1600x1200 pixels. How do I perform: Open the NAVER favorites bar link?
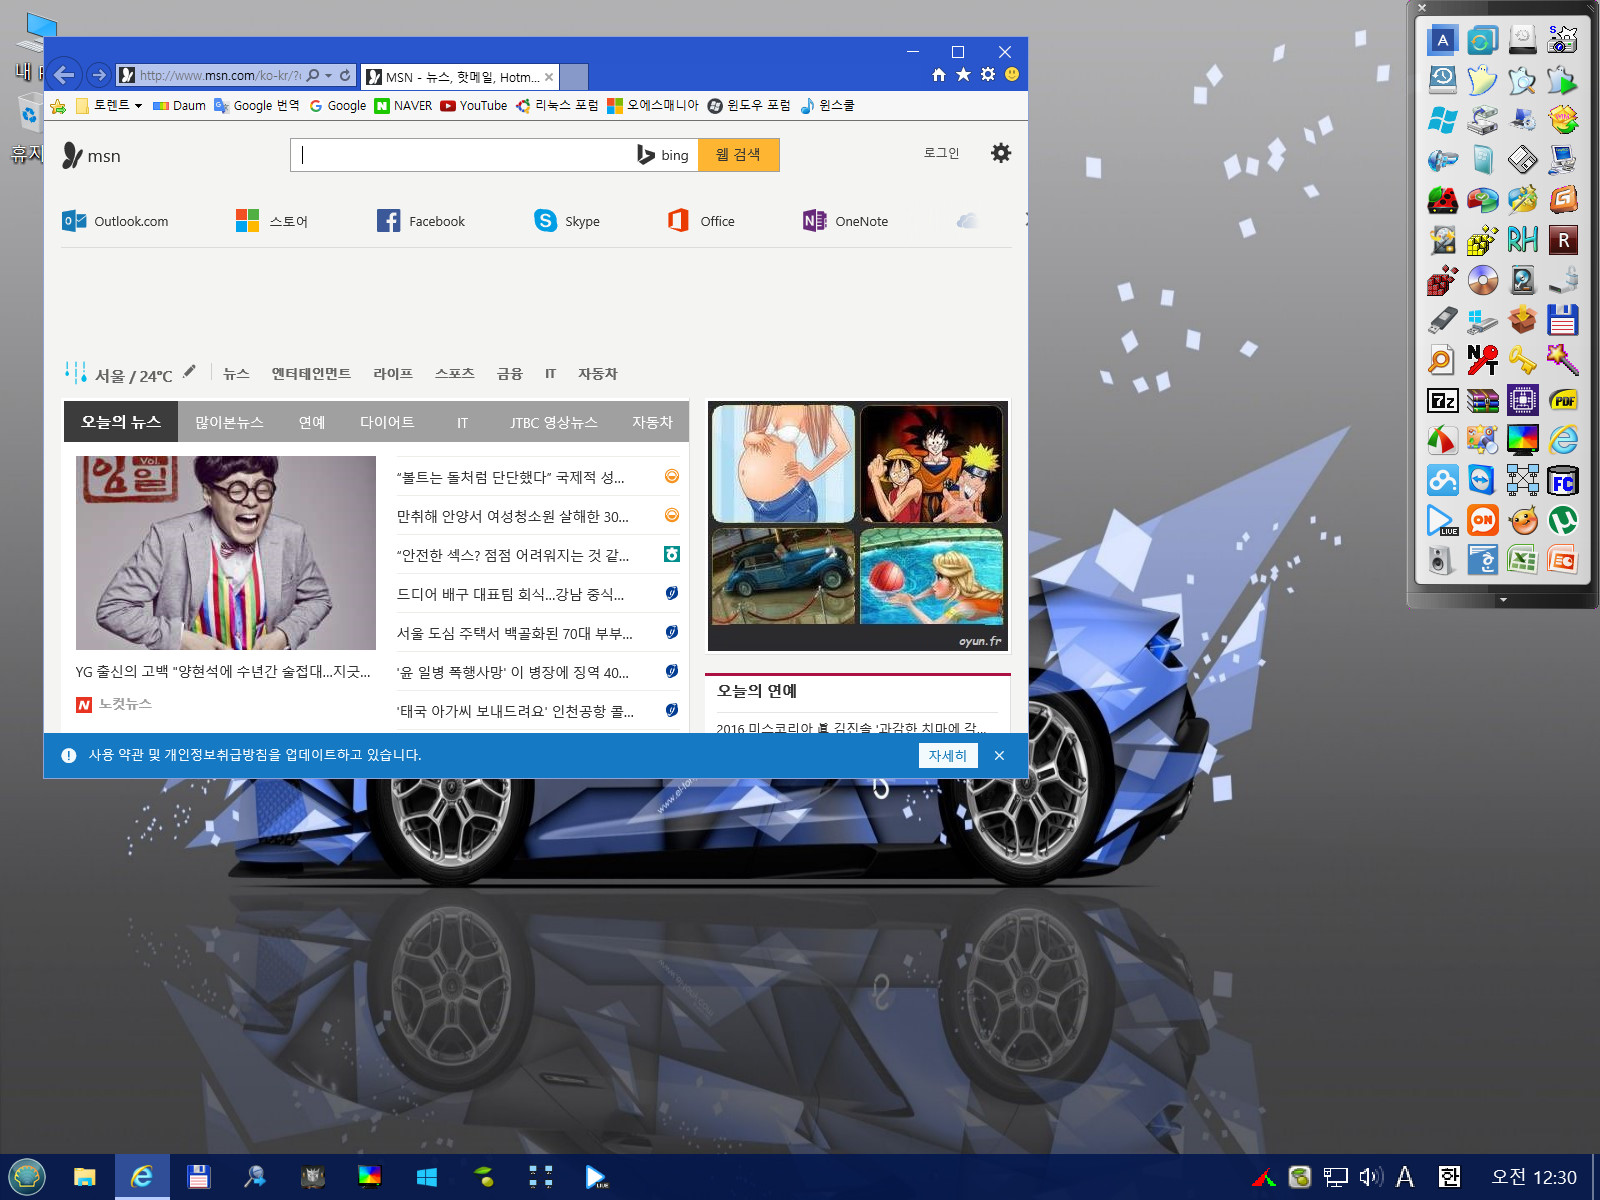click(403, 105)
